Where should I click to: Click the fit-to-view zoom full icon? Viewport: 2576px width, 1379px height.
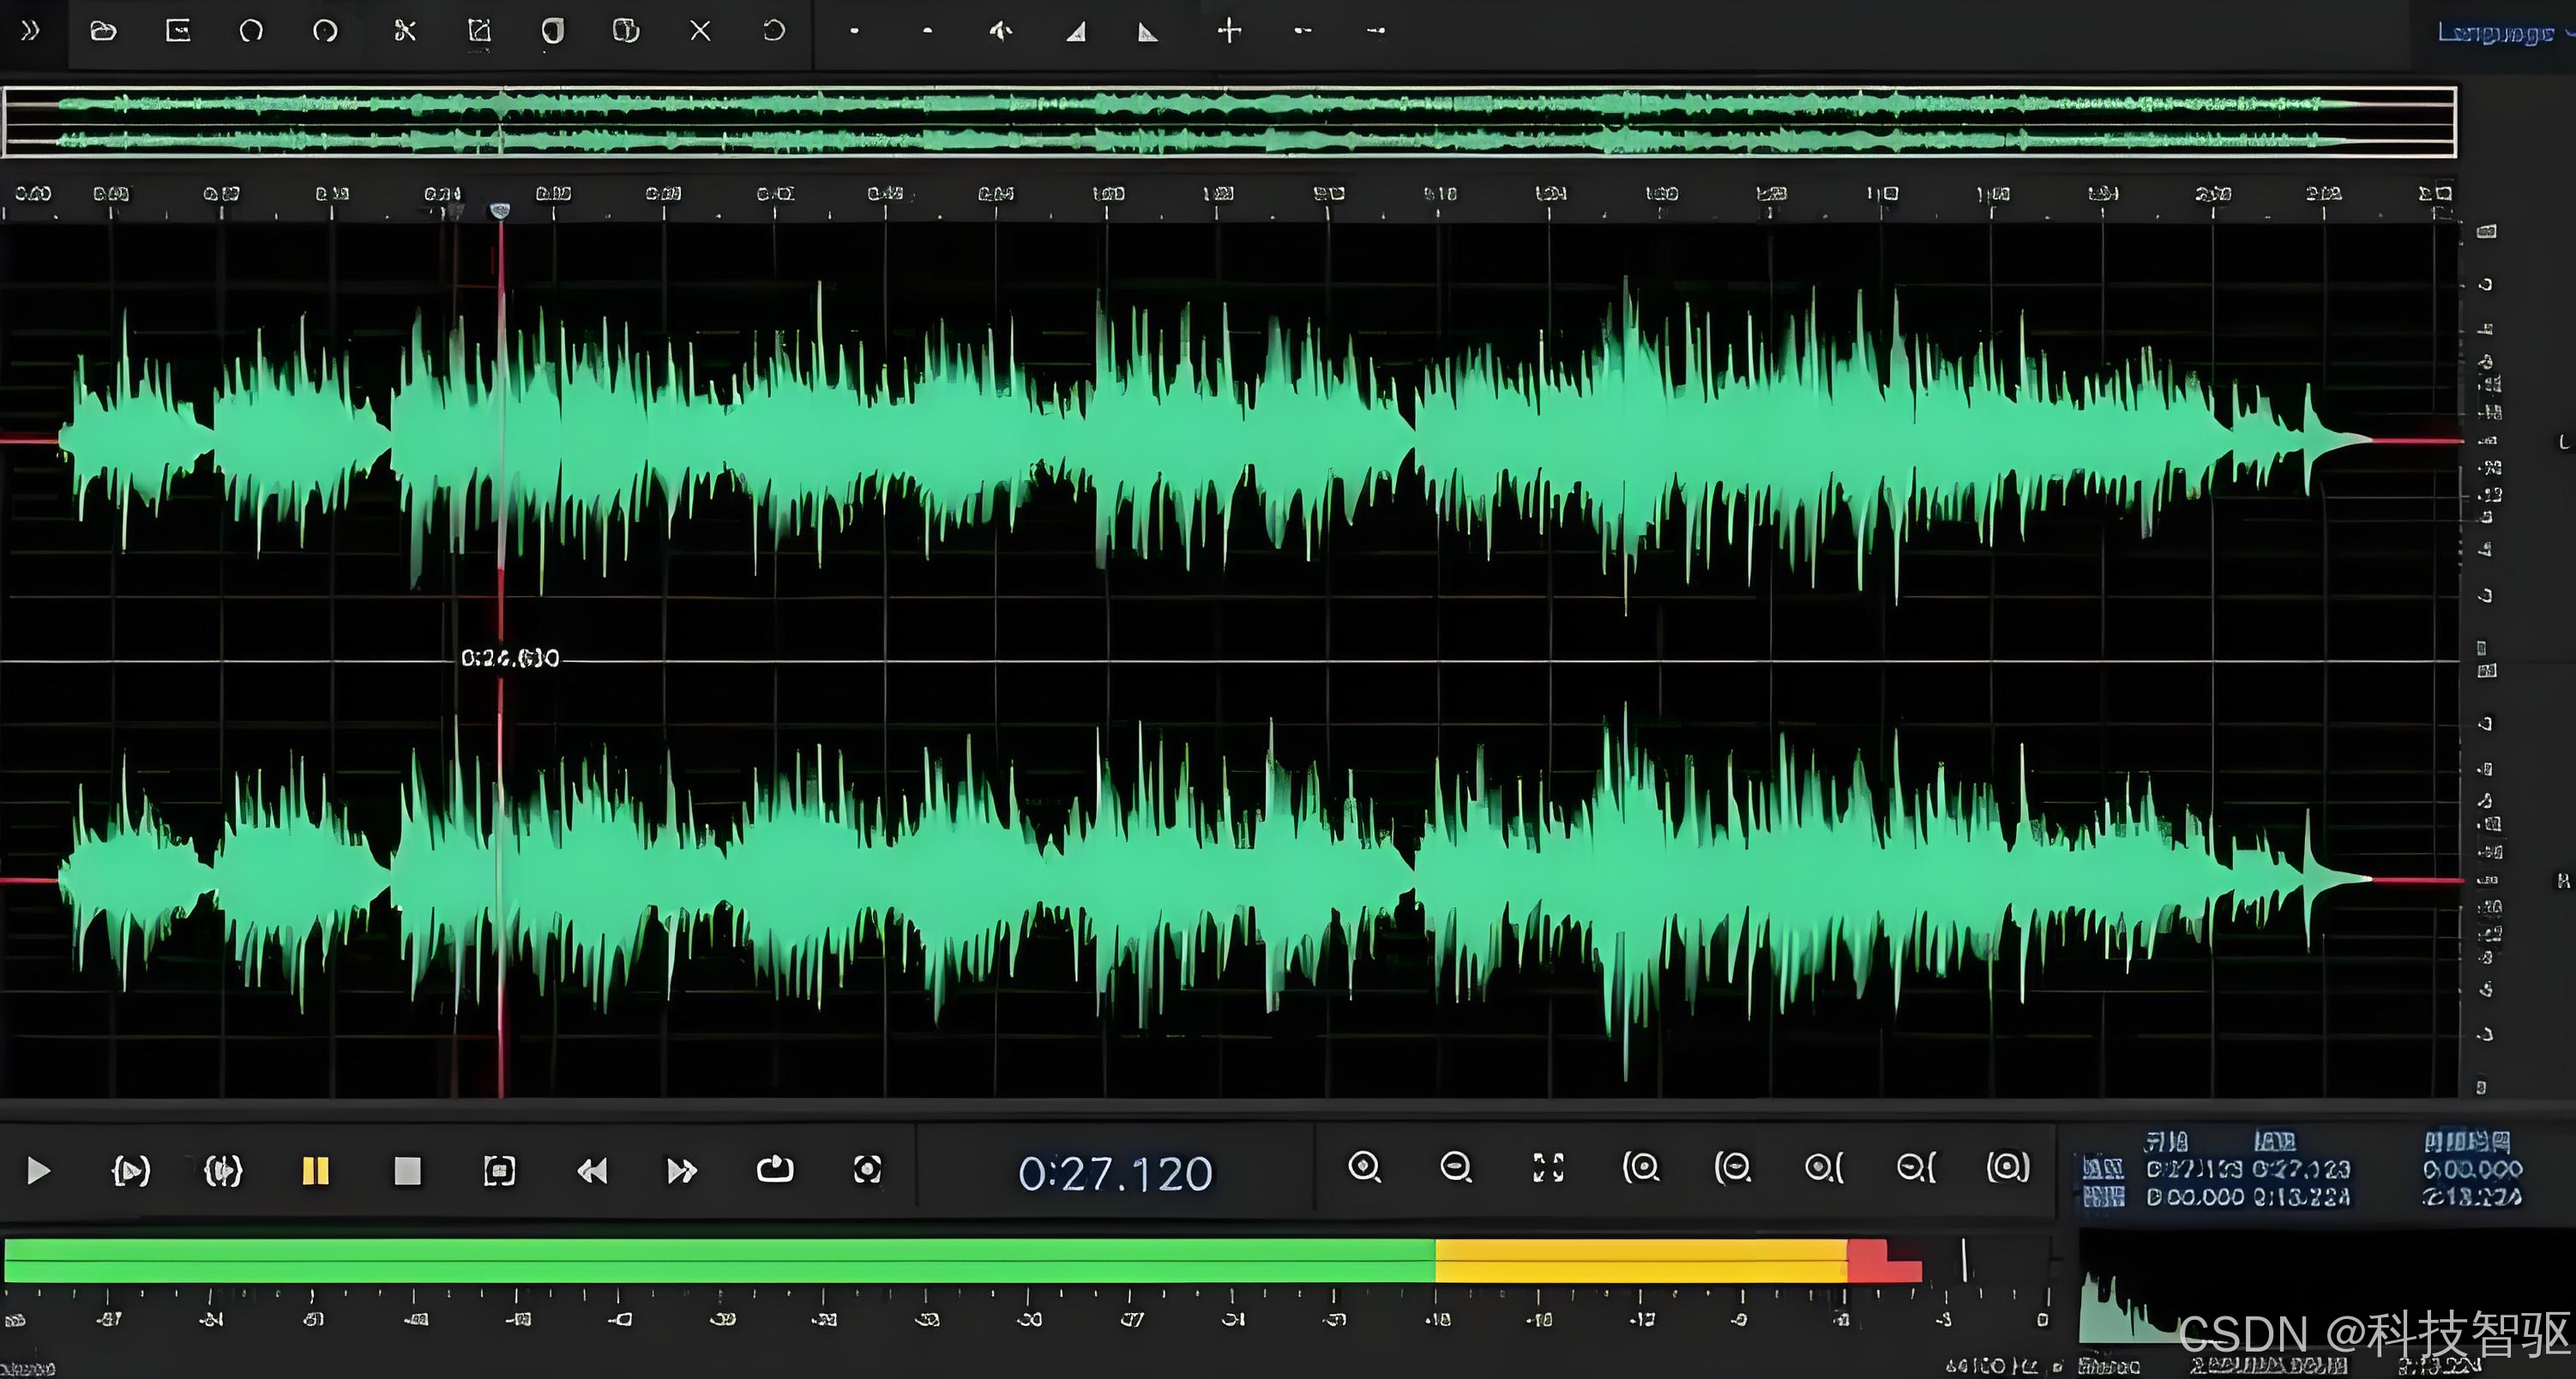(x=1548, y=1167)
